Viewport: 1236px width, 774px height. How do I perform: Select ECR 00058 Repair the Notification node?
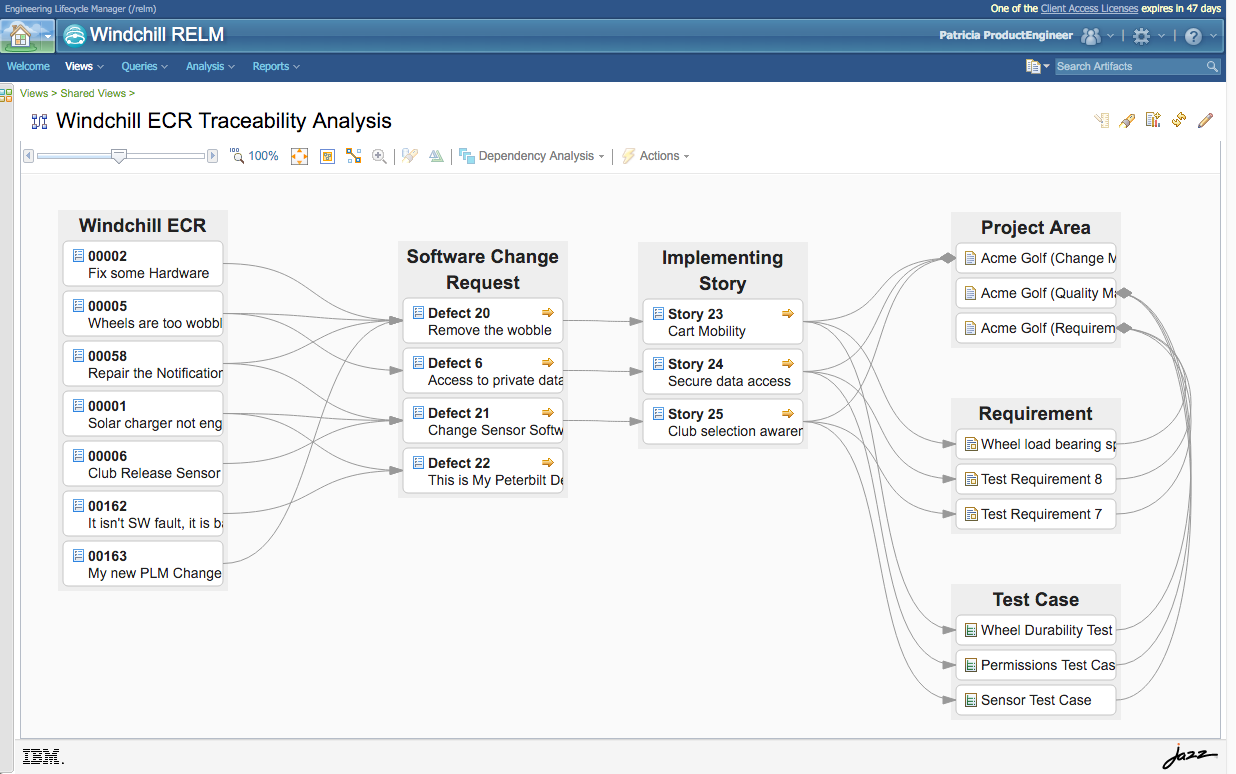[143, 364]
